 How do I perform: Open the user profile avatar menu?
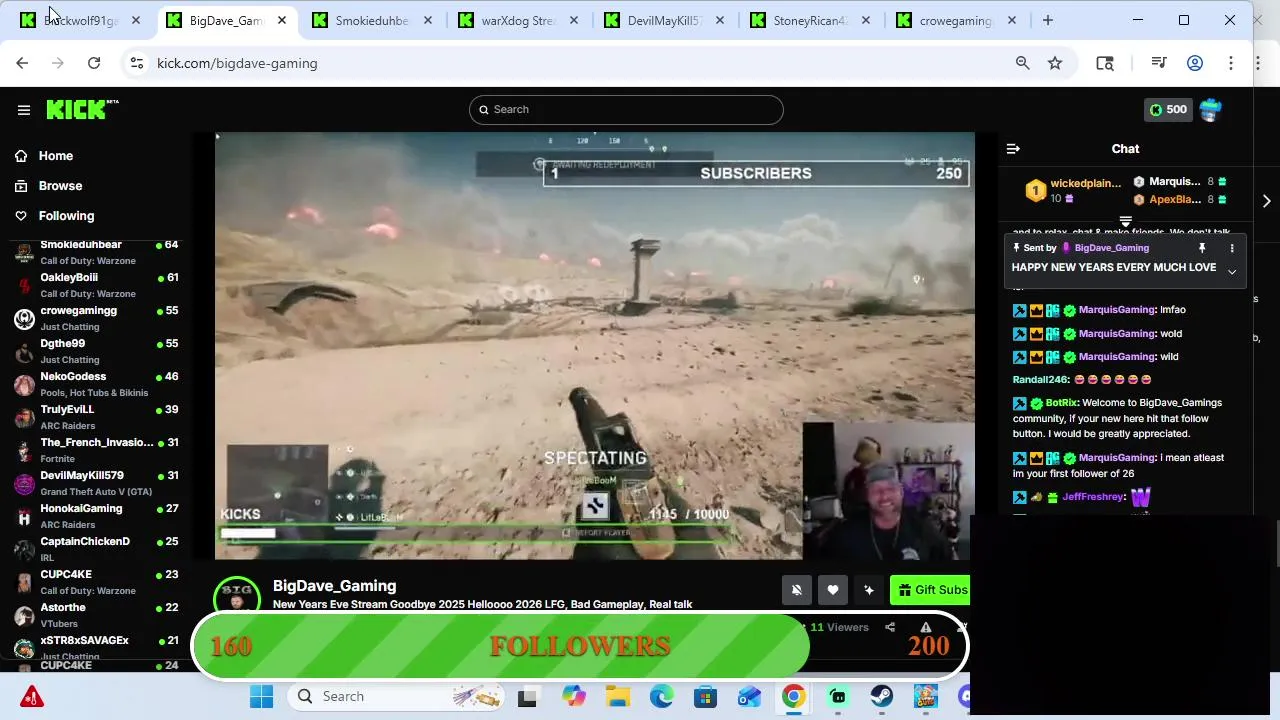(x=1210, y=110)
